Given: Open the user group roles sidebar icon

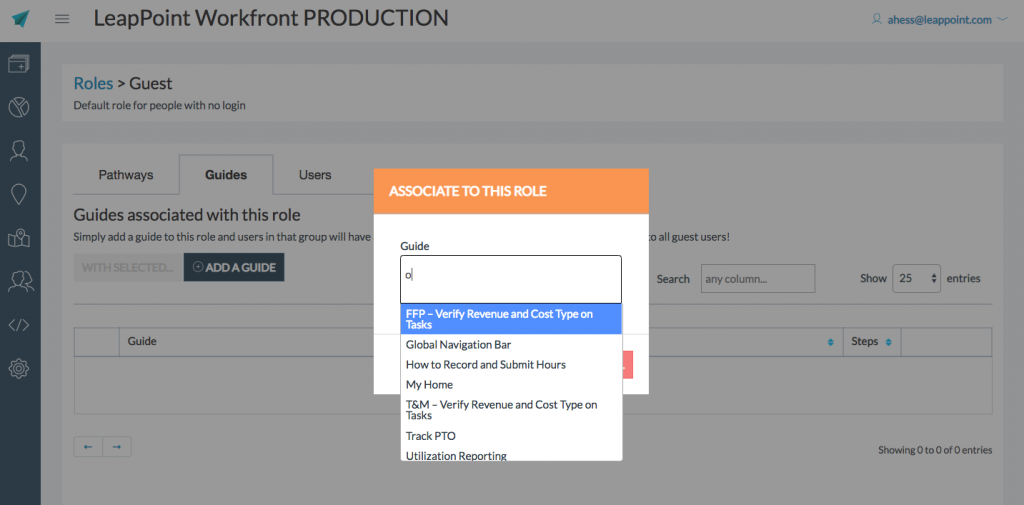Looking at the screenshot, I should [19, 281].
